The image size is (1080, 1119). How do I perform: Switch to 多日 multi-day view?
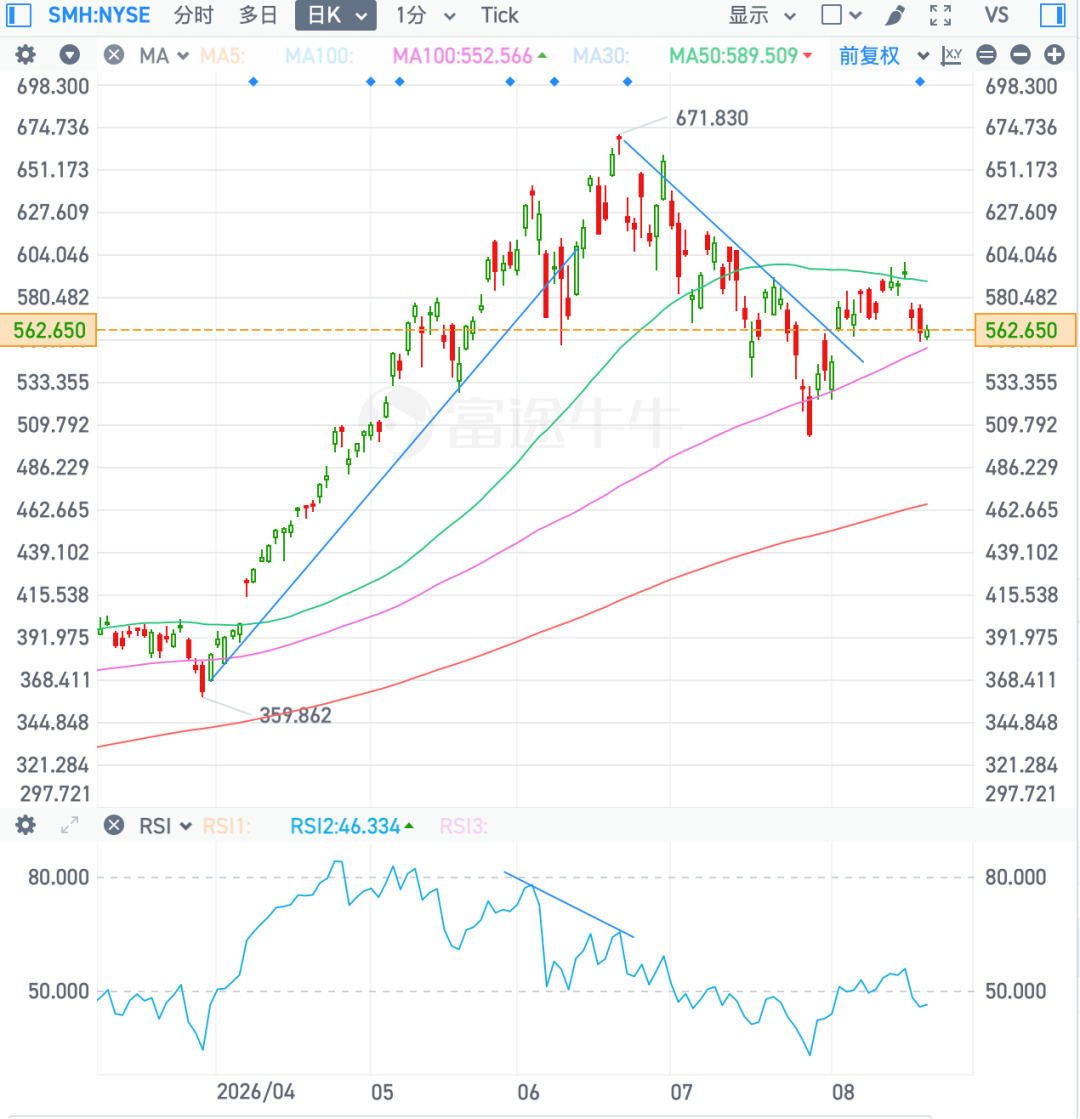pos(258,15)
